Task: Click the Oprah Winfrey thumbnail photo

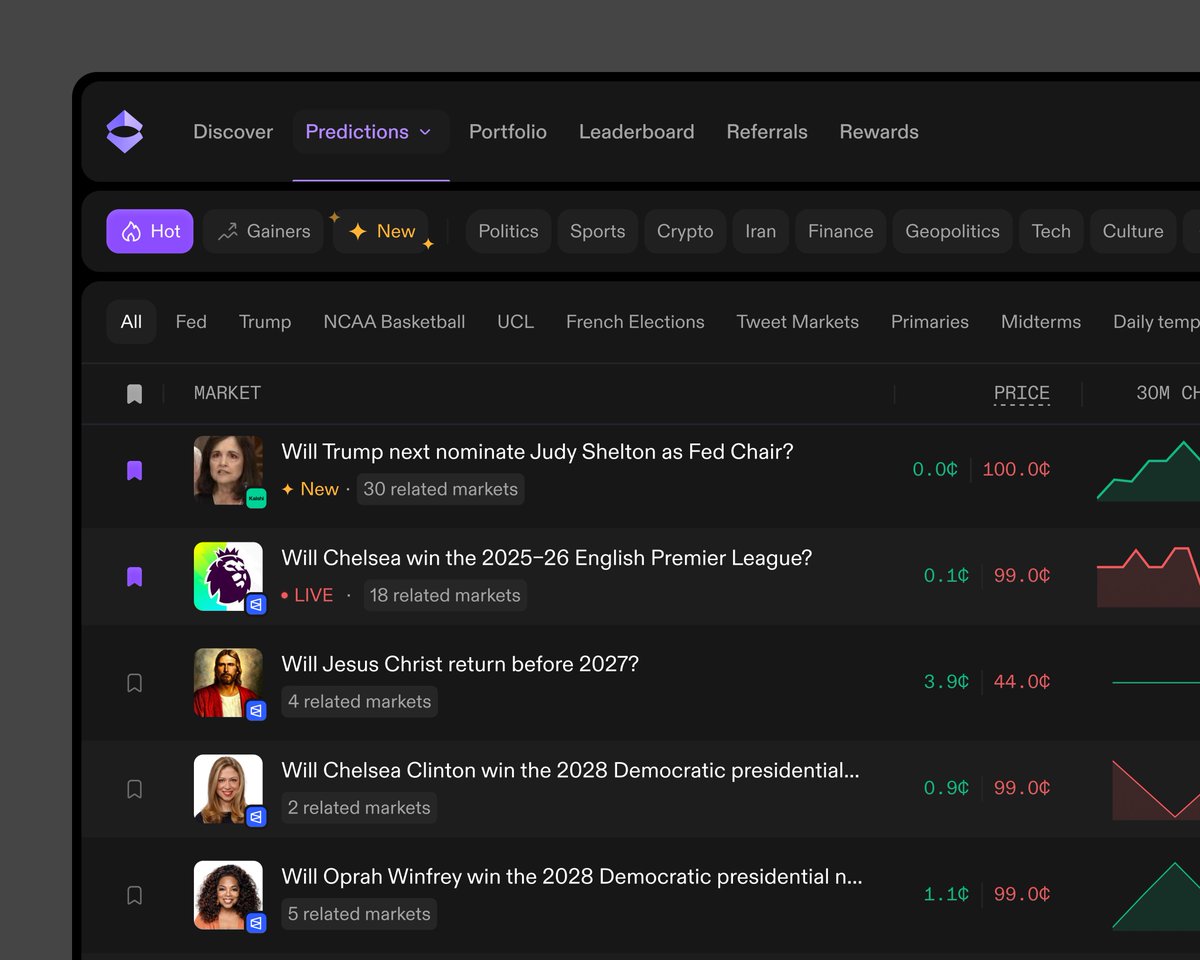Action: pos(228,895)
